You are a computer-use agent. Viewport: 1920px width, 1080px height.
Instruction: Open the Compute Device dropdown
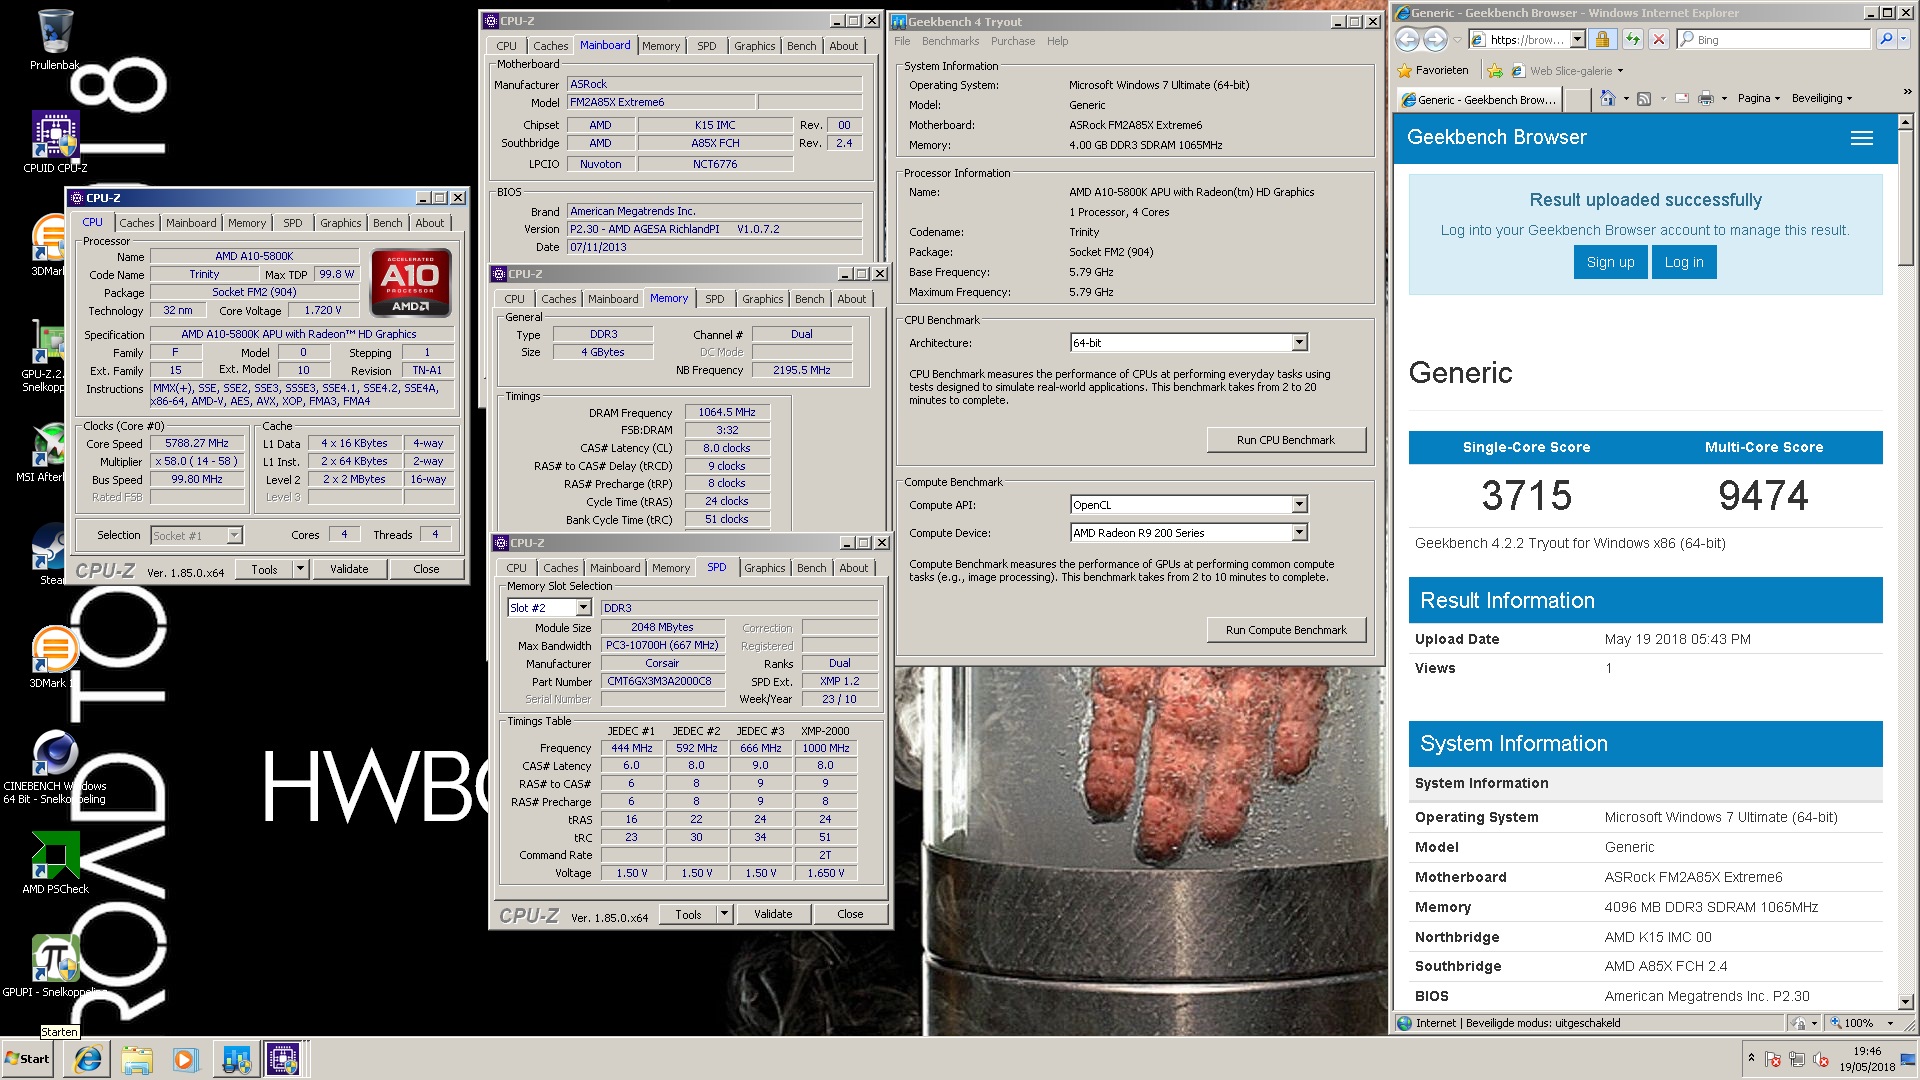coord(1299,533)
